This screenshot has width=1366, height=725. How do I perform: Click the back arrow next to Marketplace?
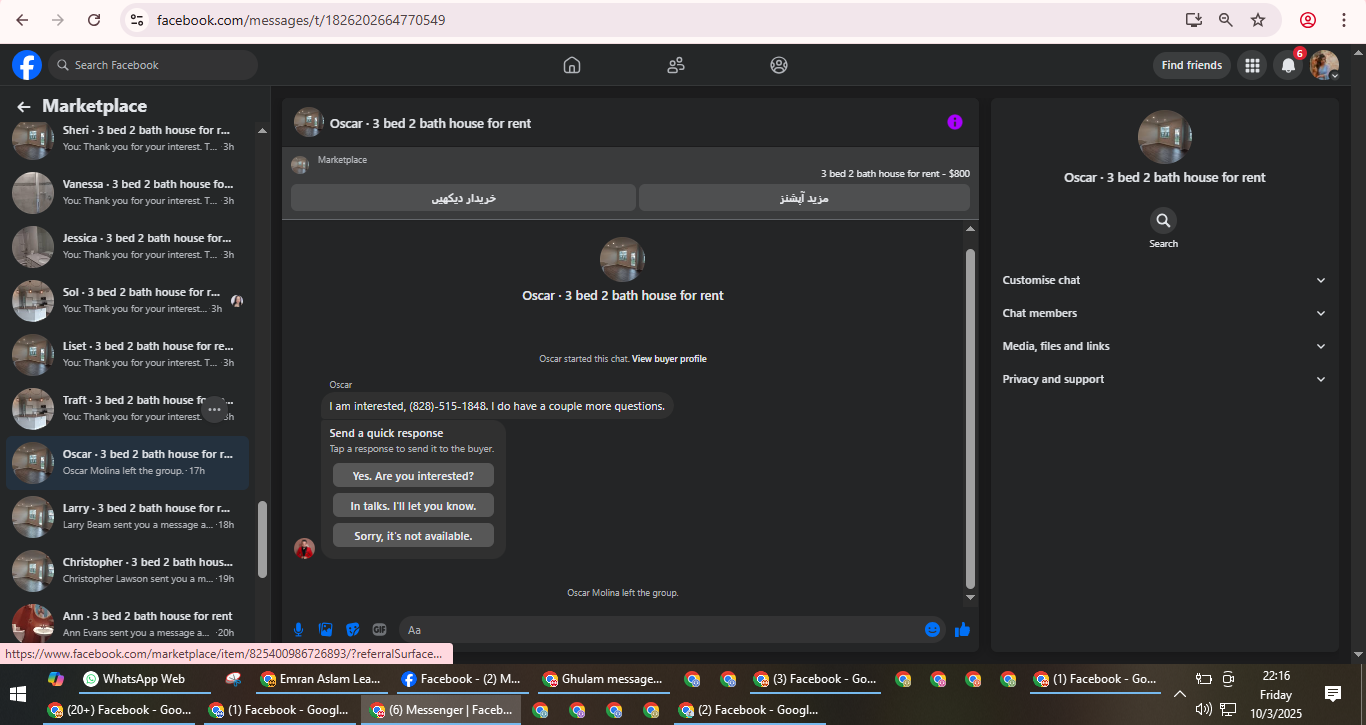click(x=24, y=107)
